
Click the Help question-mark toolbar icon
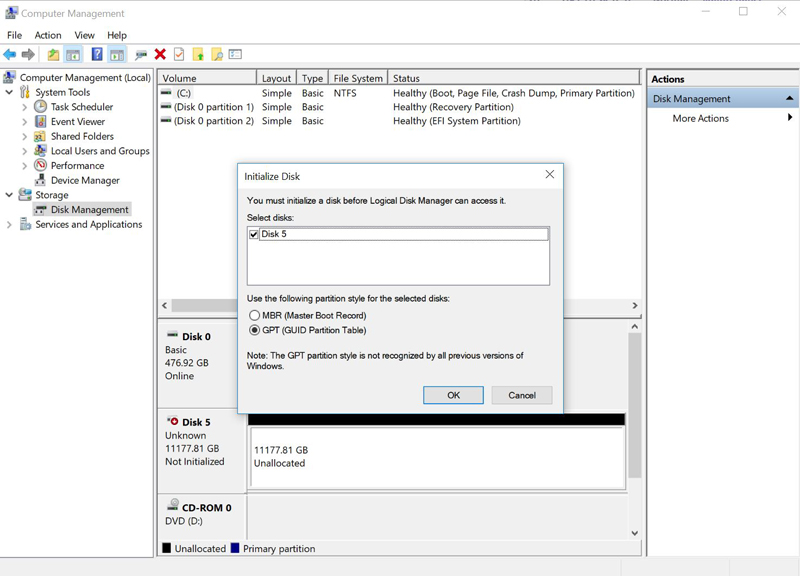[97, 55]
